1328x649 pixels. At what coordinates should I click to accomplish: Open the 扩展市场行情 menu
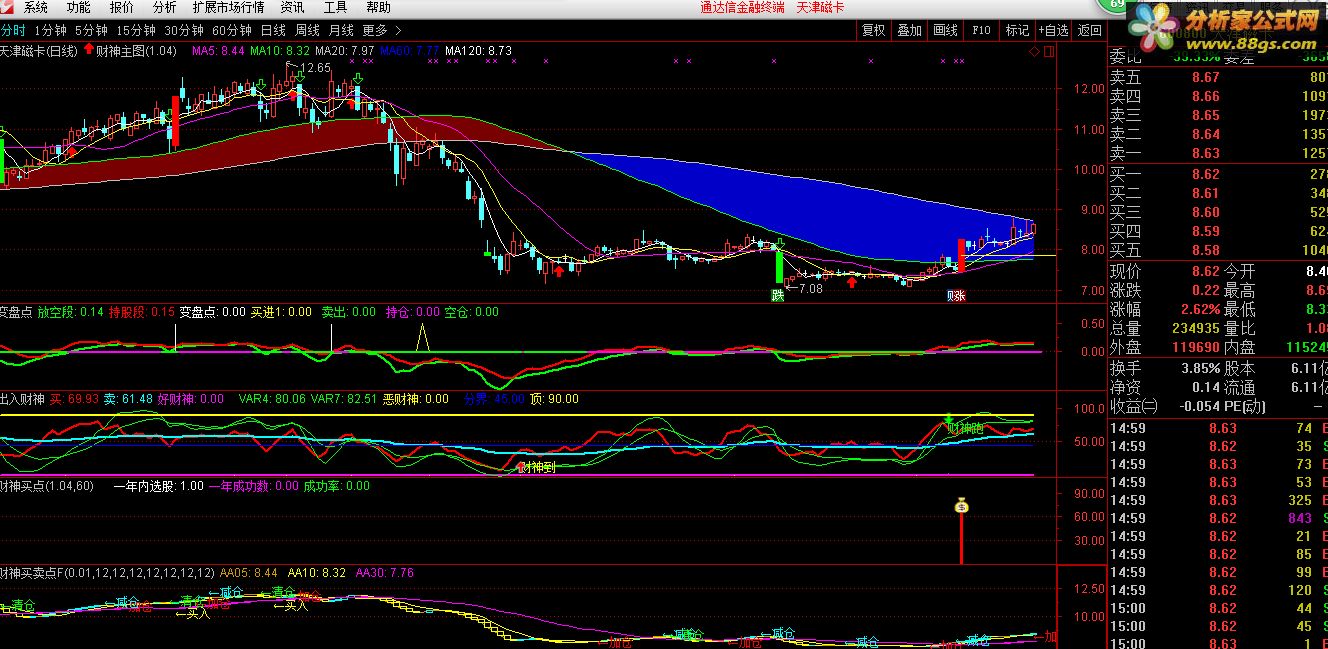229,7
